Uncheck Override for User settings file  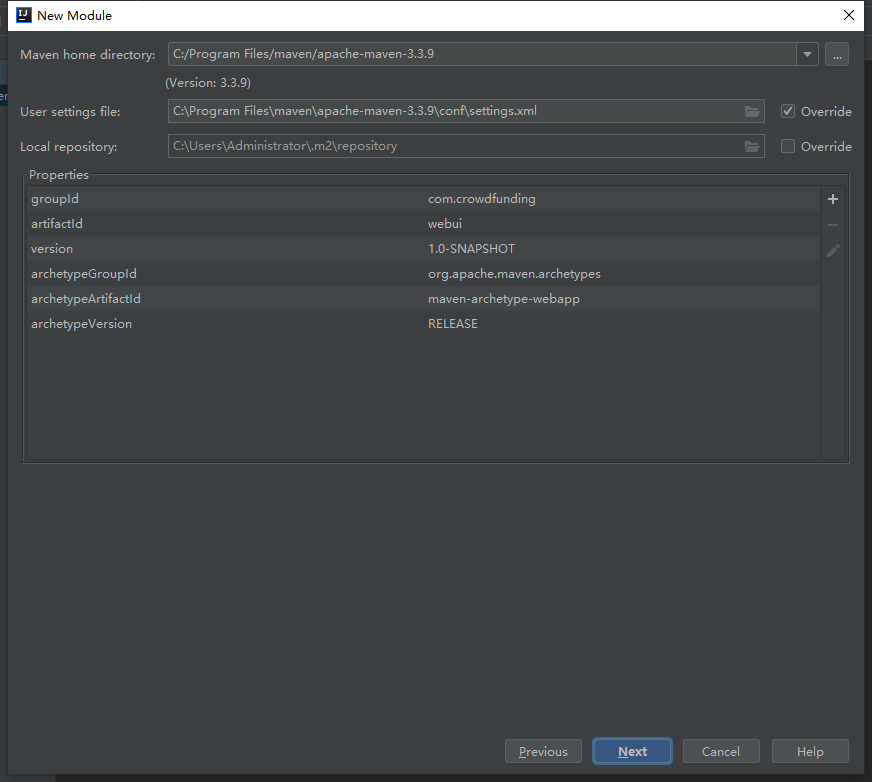(787, 111)
